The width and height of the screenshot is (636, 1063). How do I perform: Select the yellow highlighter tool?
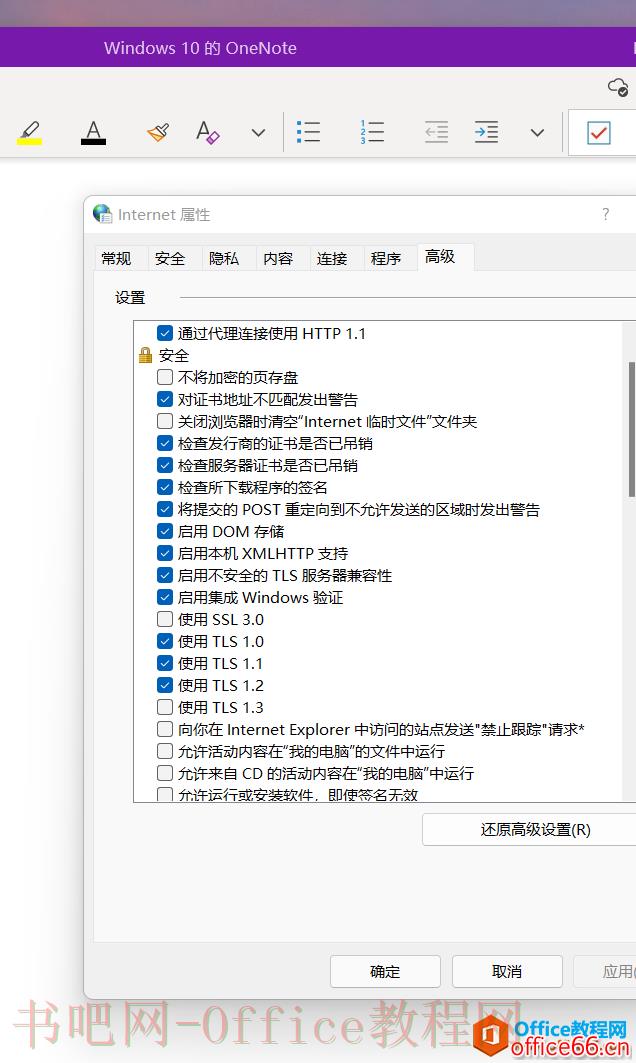(29, 132)
